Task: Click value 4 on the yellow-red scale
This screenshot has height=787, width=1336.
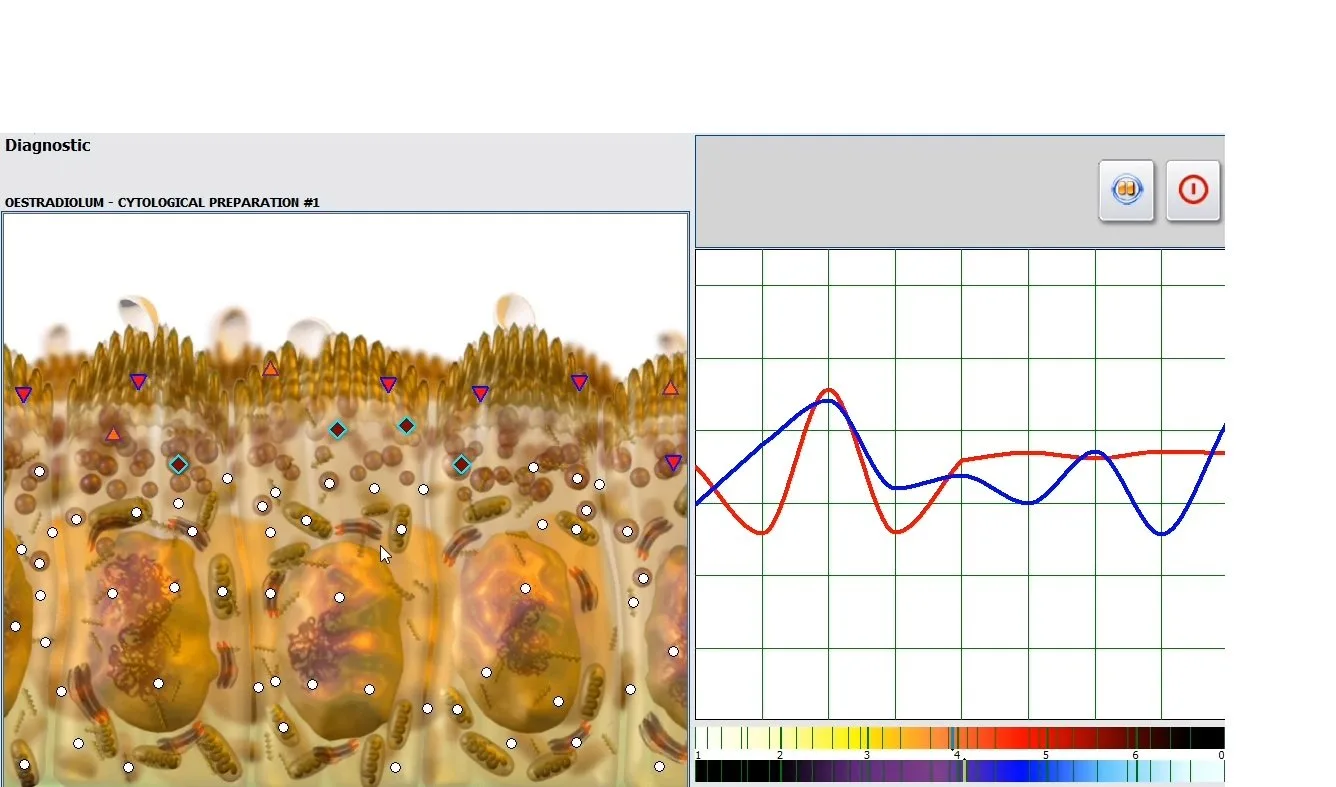Action: click(956, 755)
